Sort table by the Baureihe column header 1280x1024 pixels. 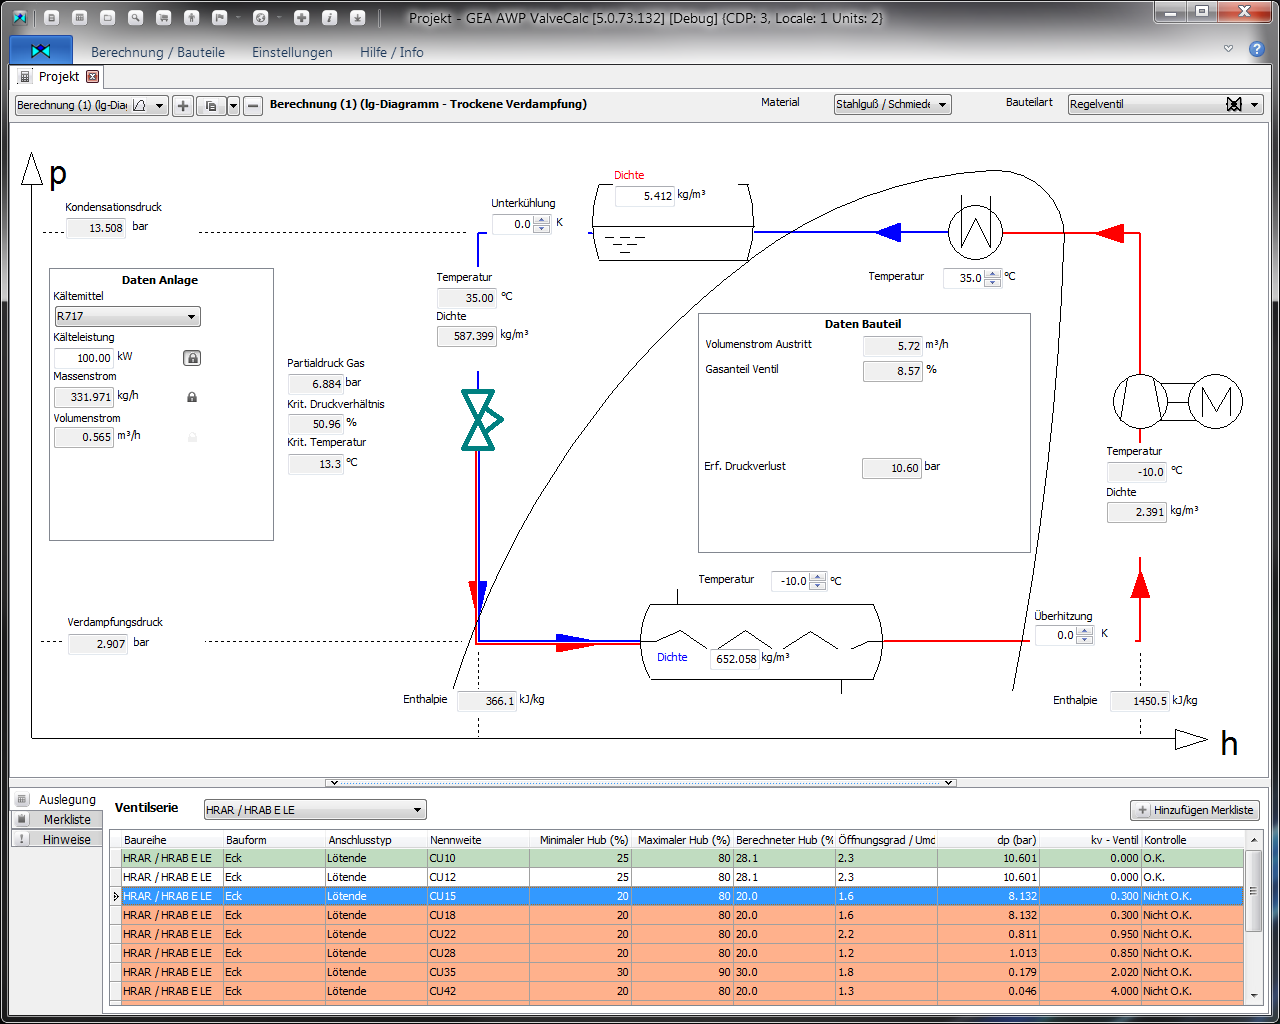[x=172, y=840]
